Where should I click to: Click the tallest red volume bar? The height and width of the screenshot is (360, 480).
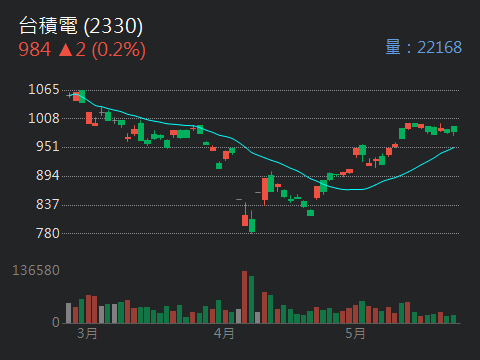[x=245, y=297]
